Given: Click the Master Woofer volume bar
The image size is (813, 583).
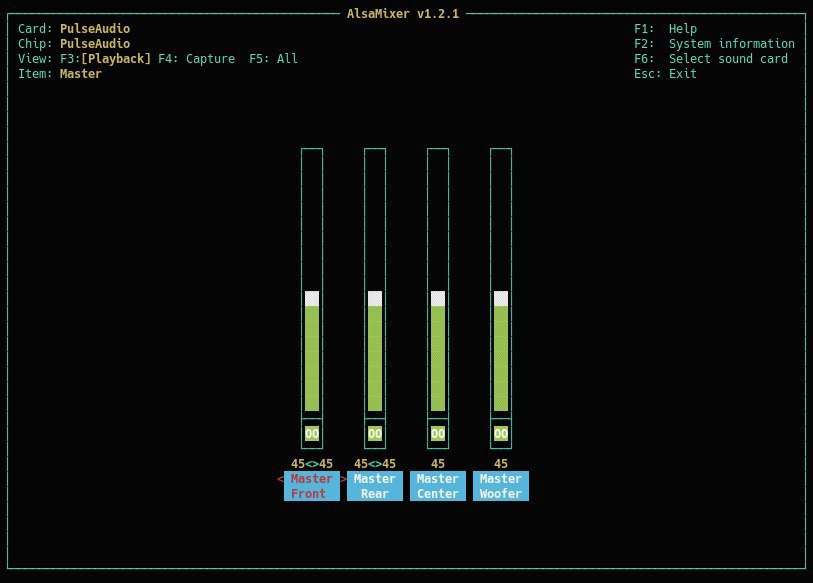Looking at the screenshot, I should pos(501,350).
